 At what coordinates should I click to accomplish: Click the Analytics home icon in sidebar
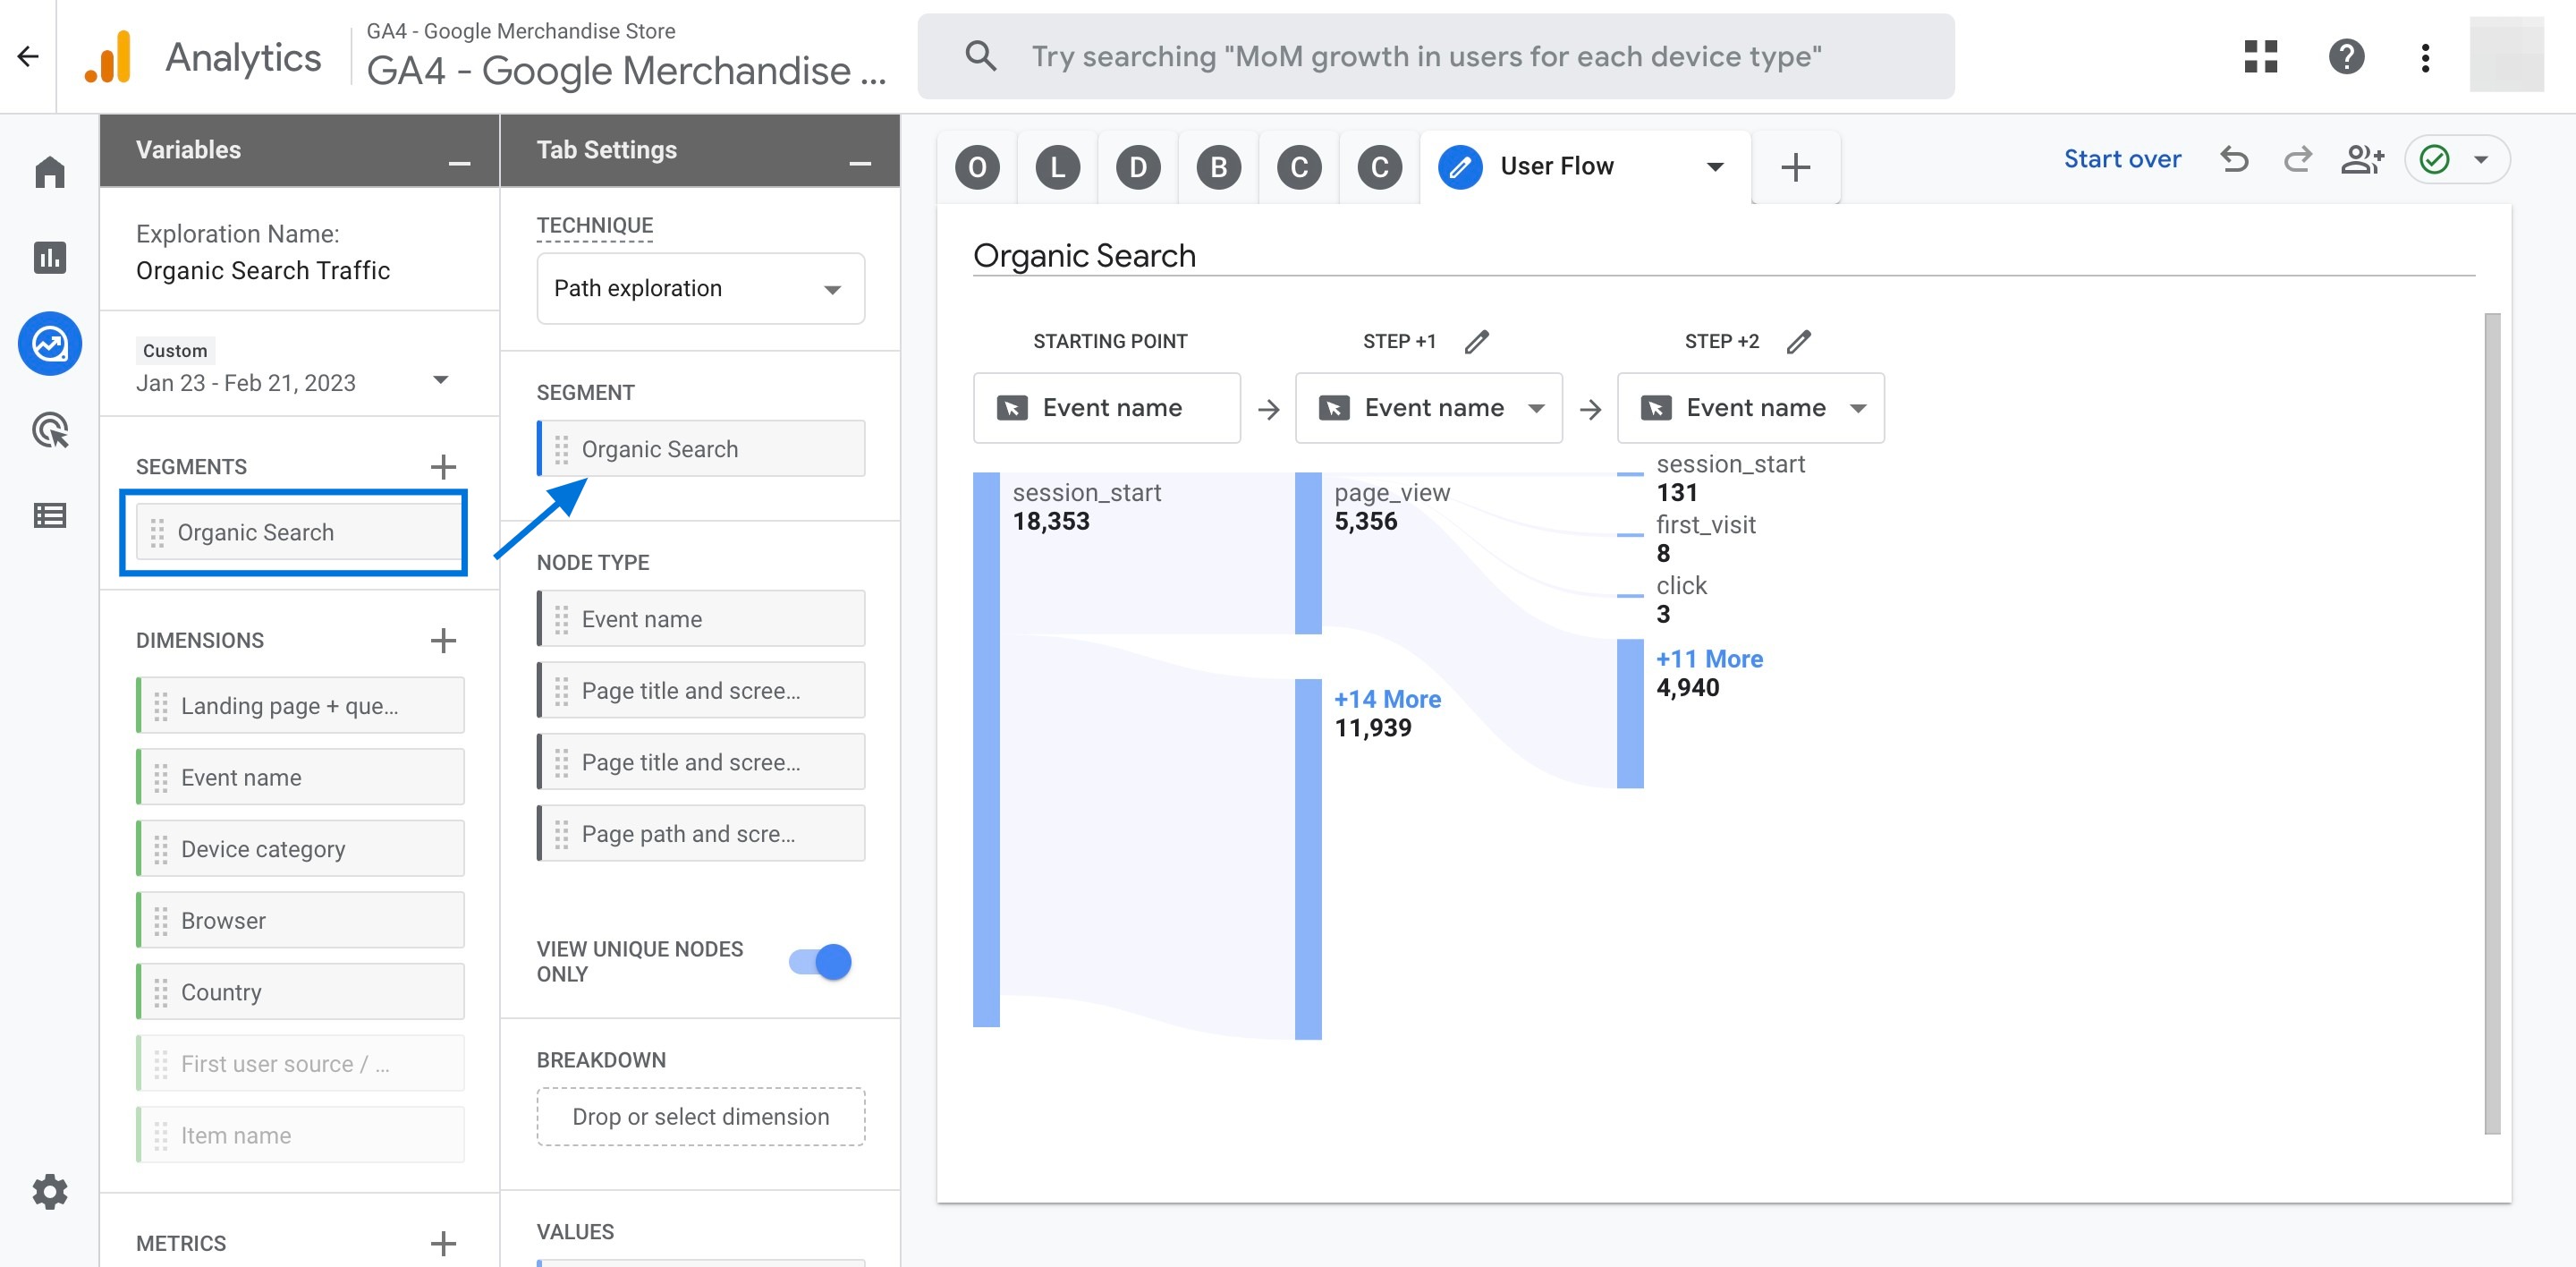click(46, 169)
